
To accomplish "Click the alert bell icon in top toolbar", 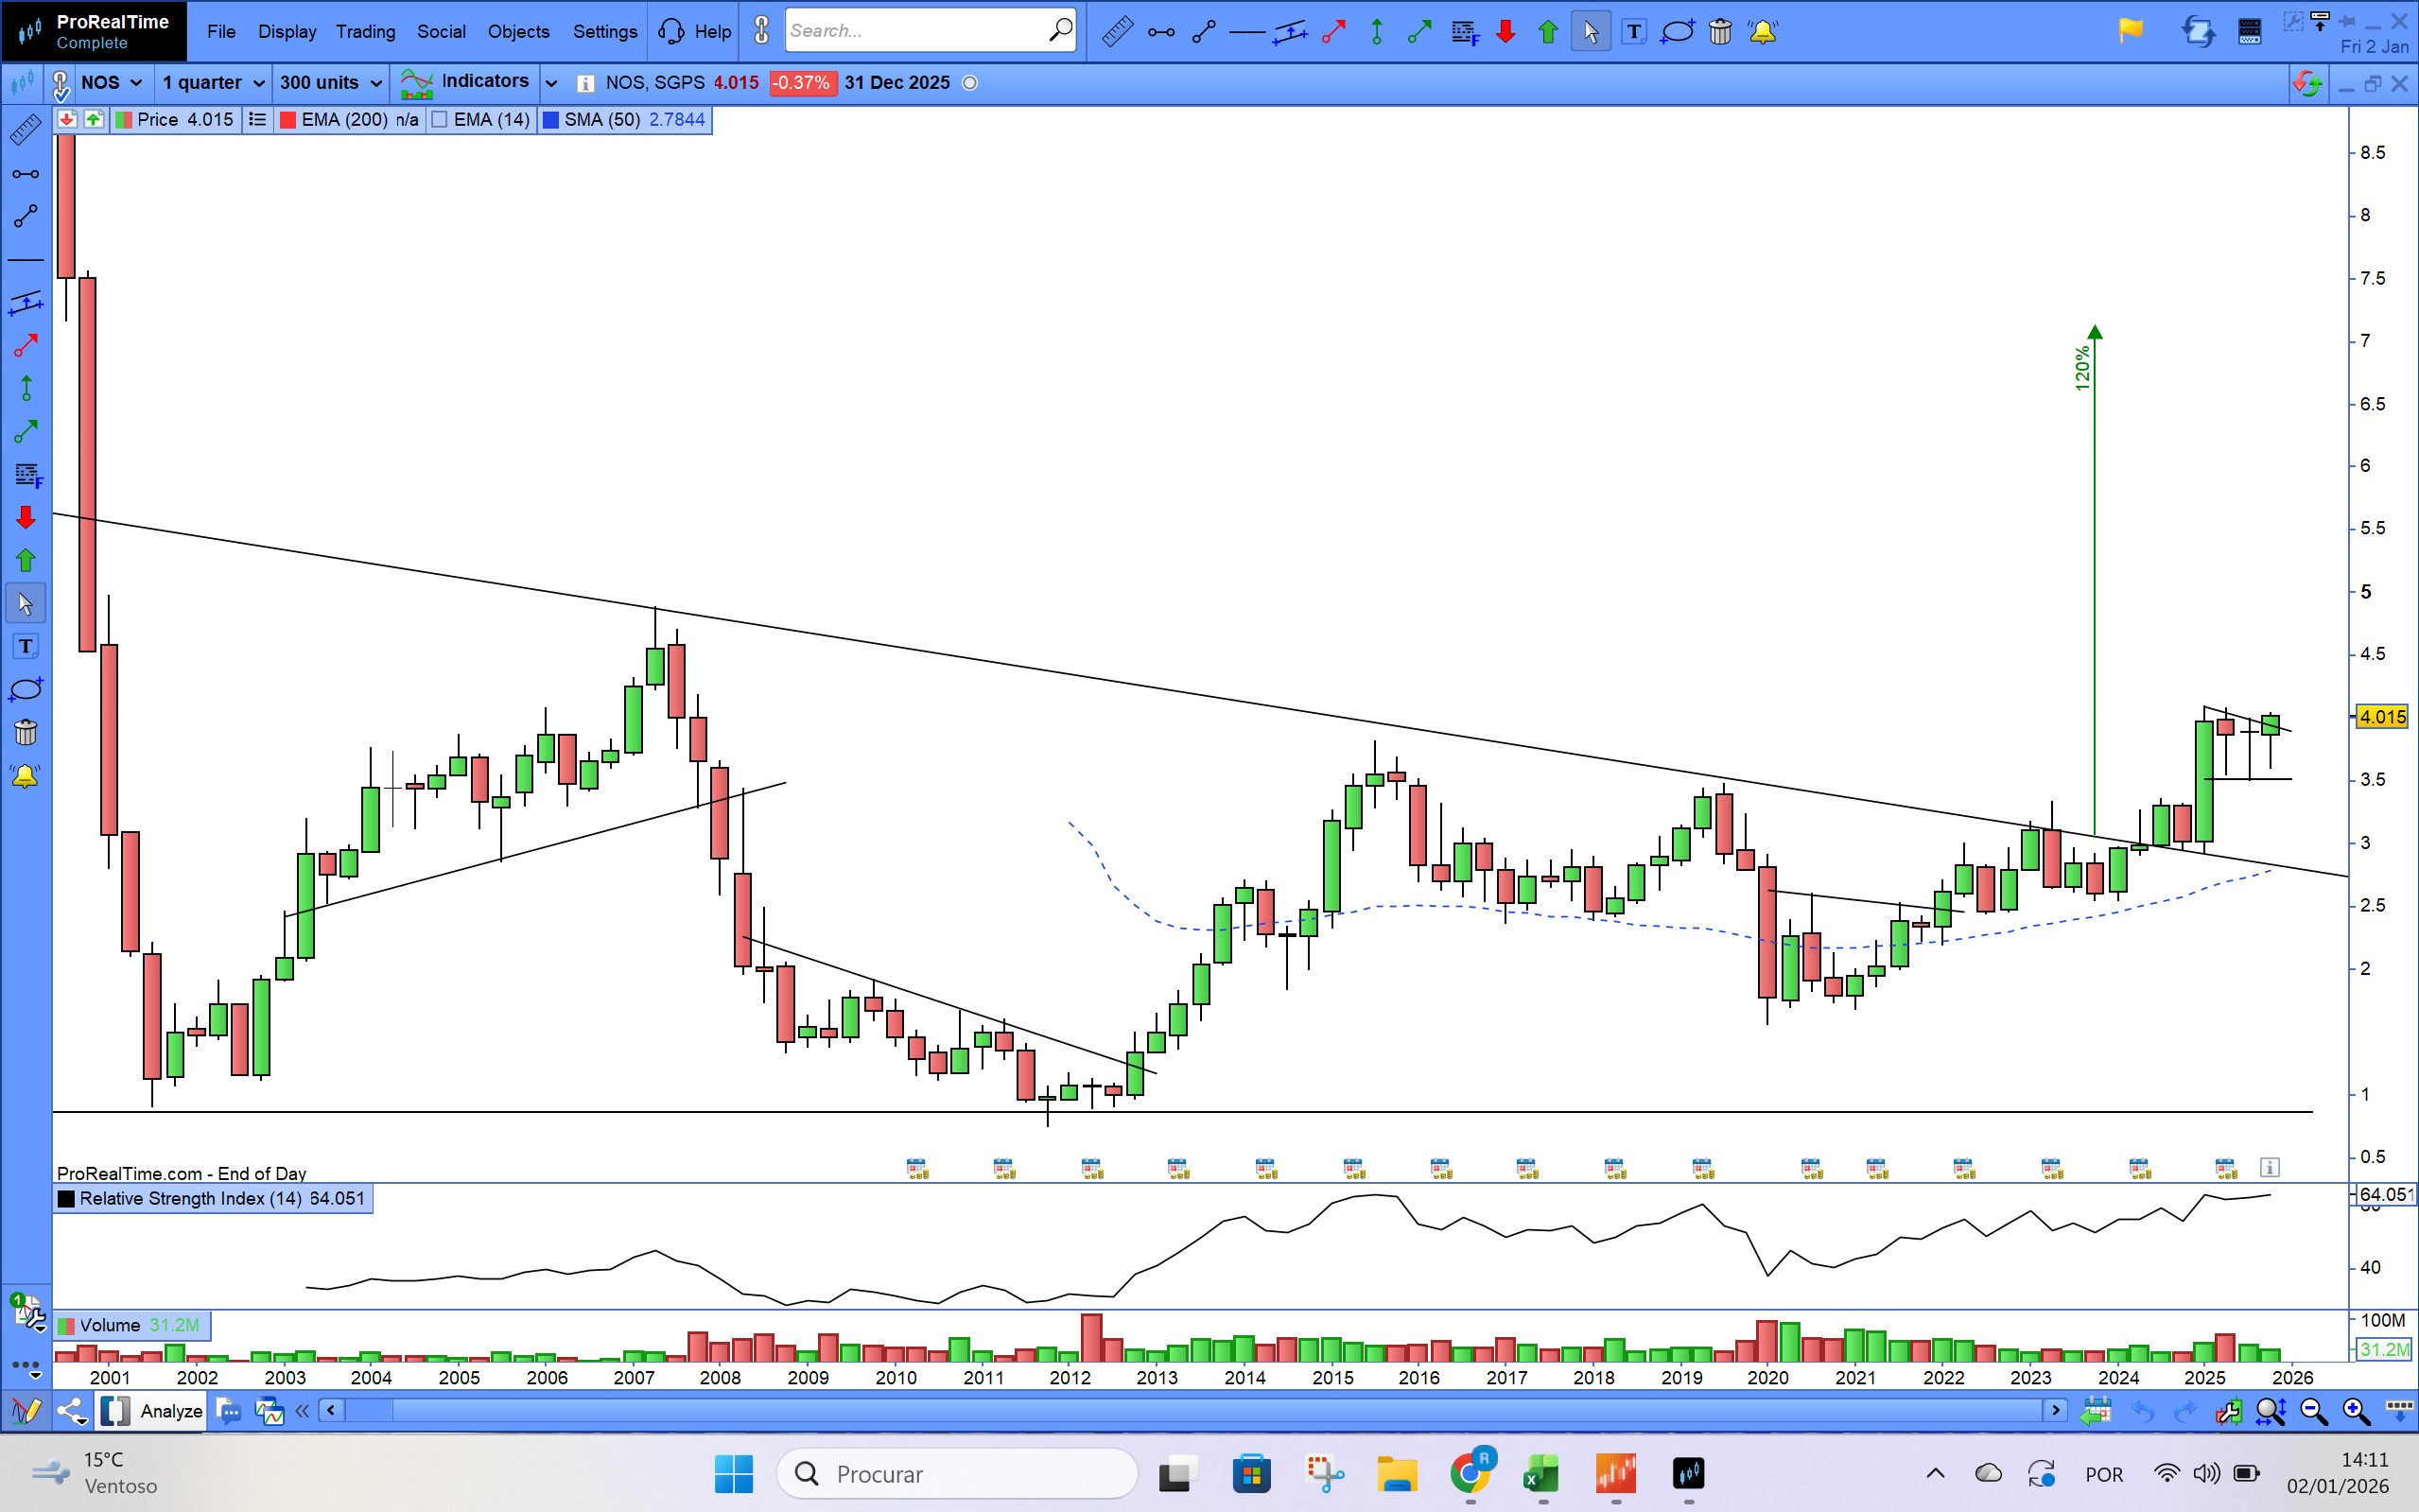I will coord(1762,32).
